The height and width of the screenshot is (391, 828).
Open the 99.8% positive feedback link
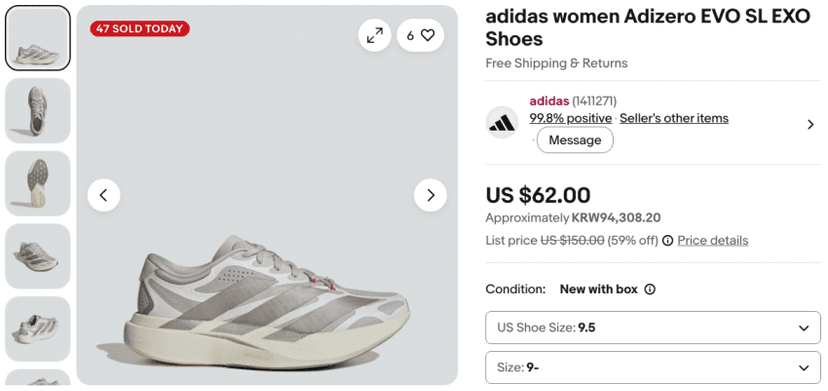[570, 118]
